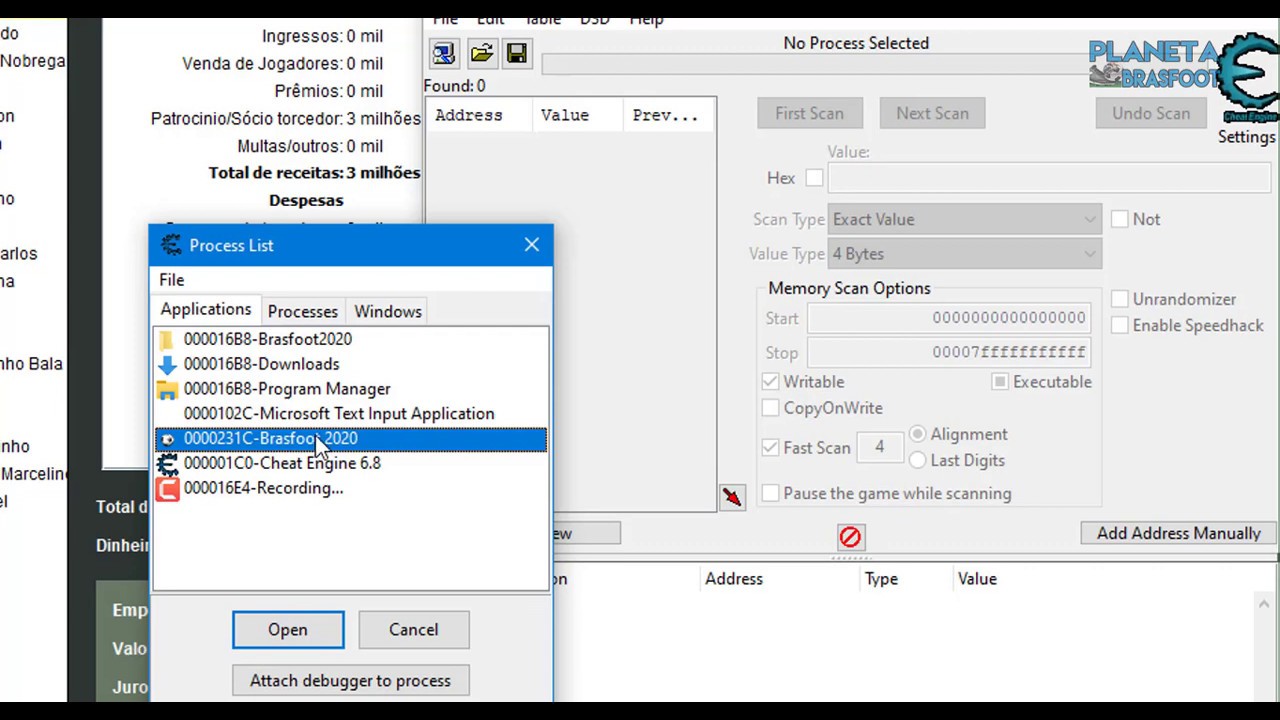Click Patrocinio/Sócio torcedor line in Brasfoot

[x=286, y=119]
